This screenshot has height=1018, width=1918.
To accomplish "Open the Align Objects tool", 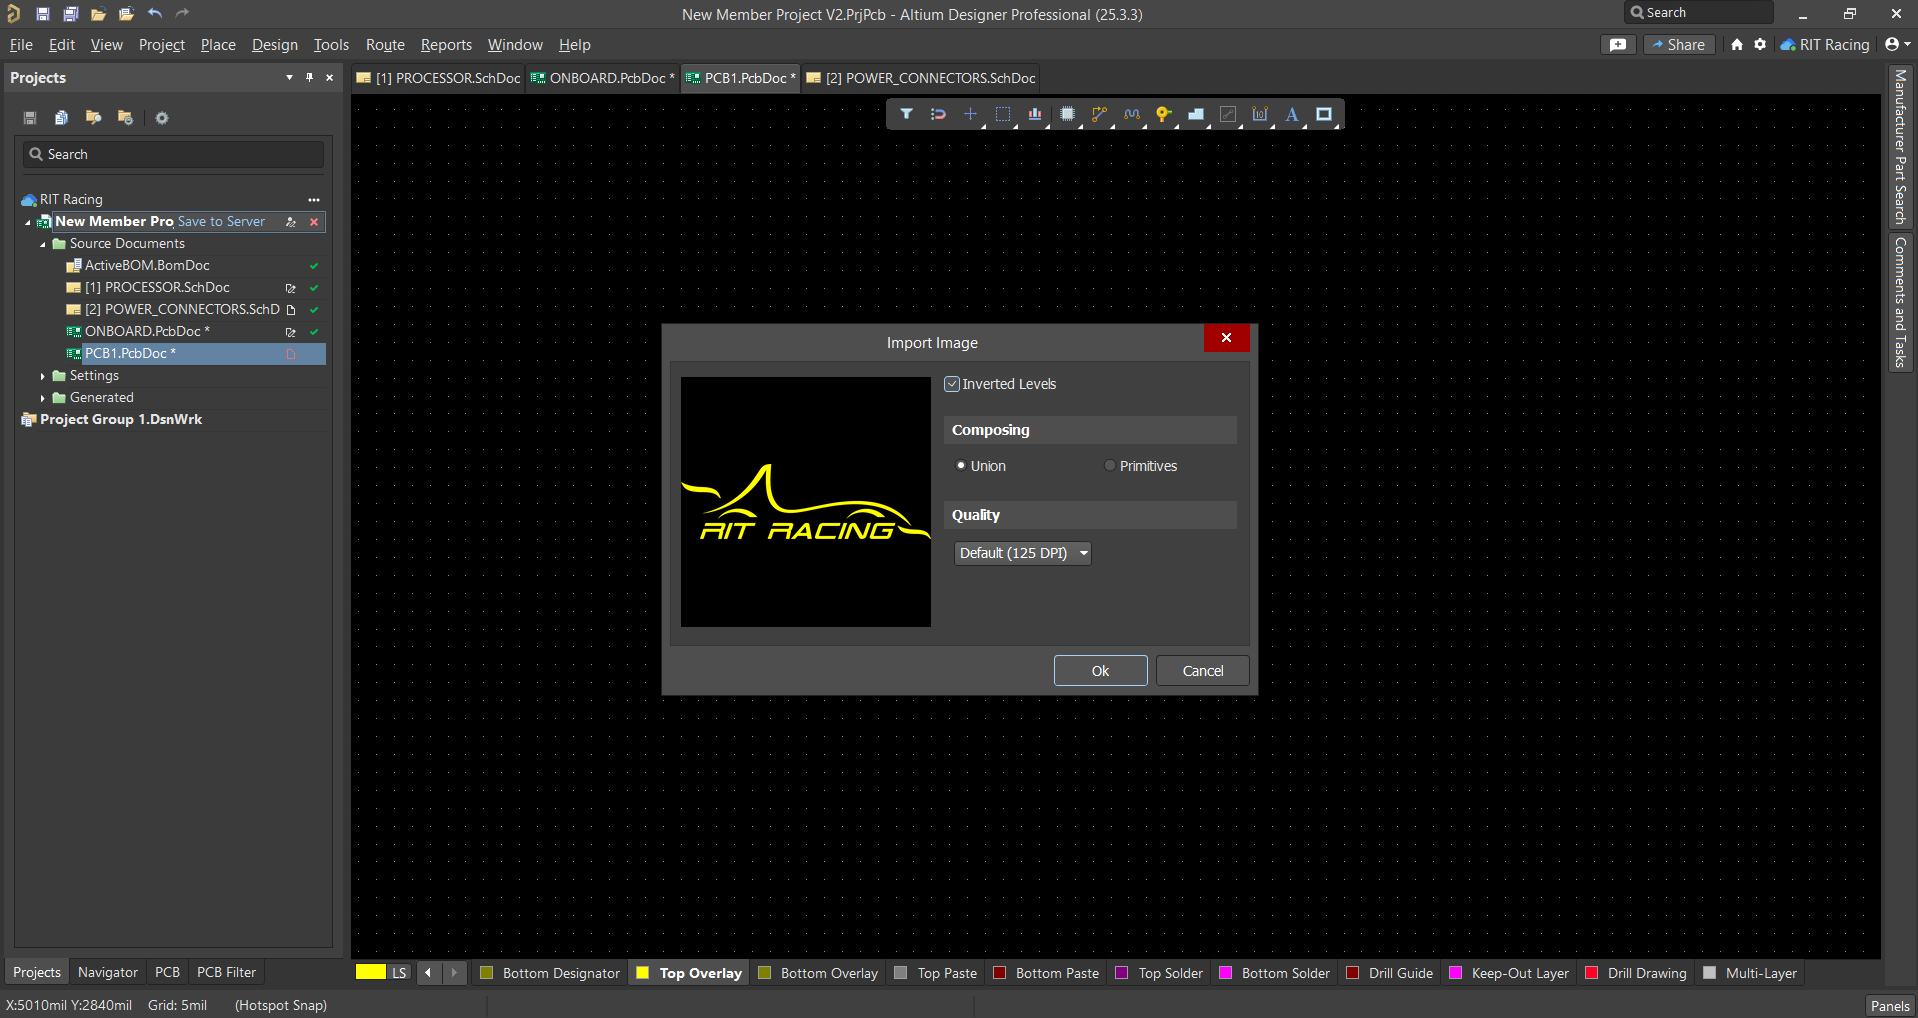I will (1035, 114).
